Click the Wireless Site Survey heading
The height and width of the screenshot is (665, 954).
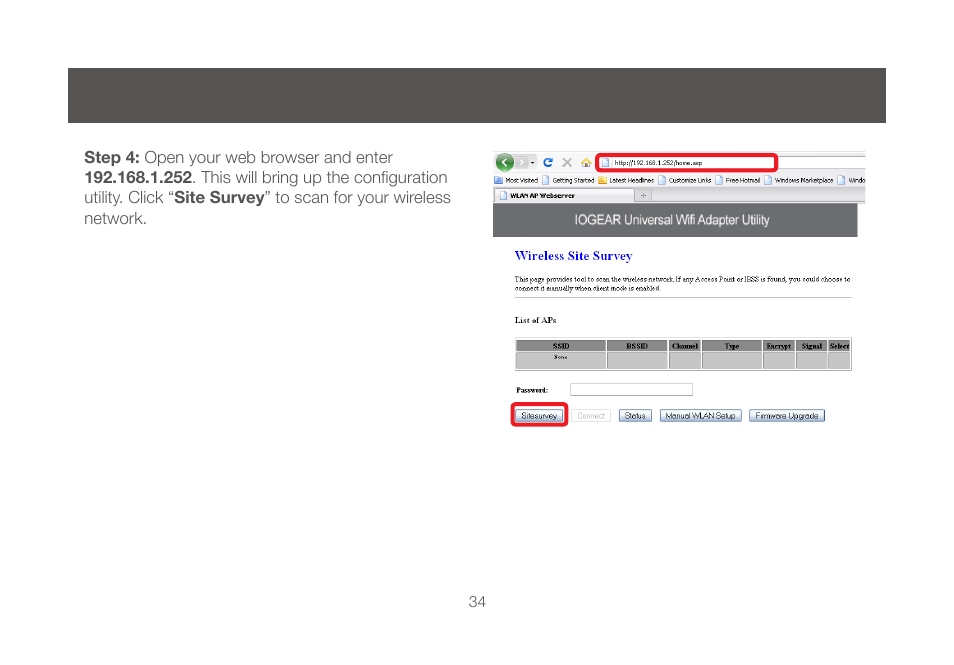click(x=574, y=256)
